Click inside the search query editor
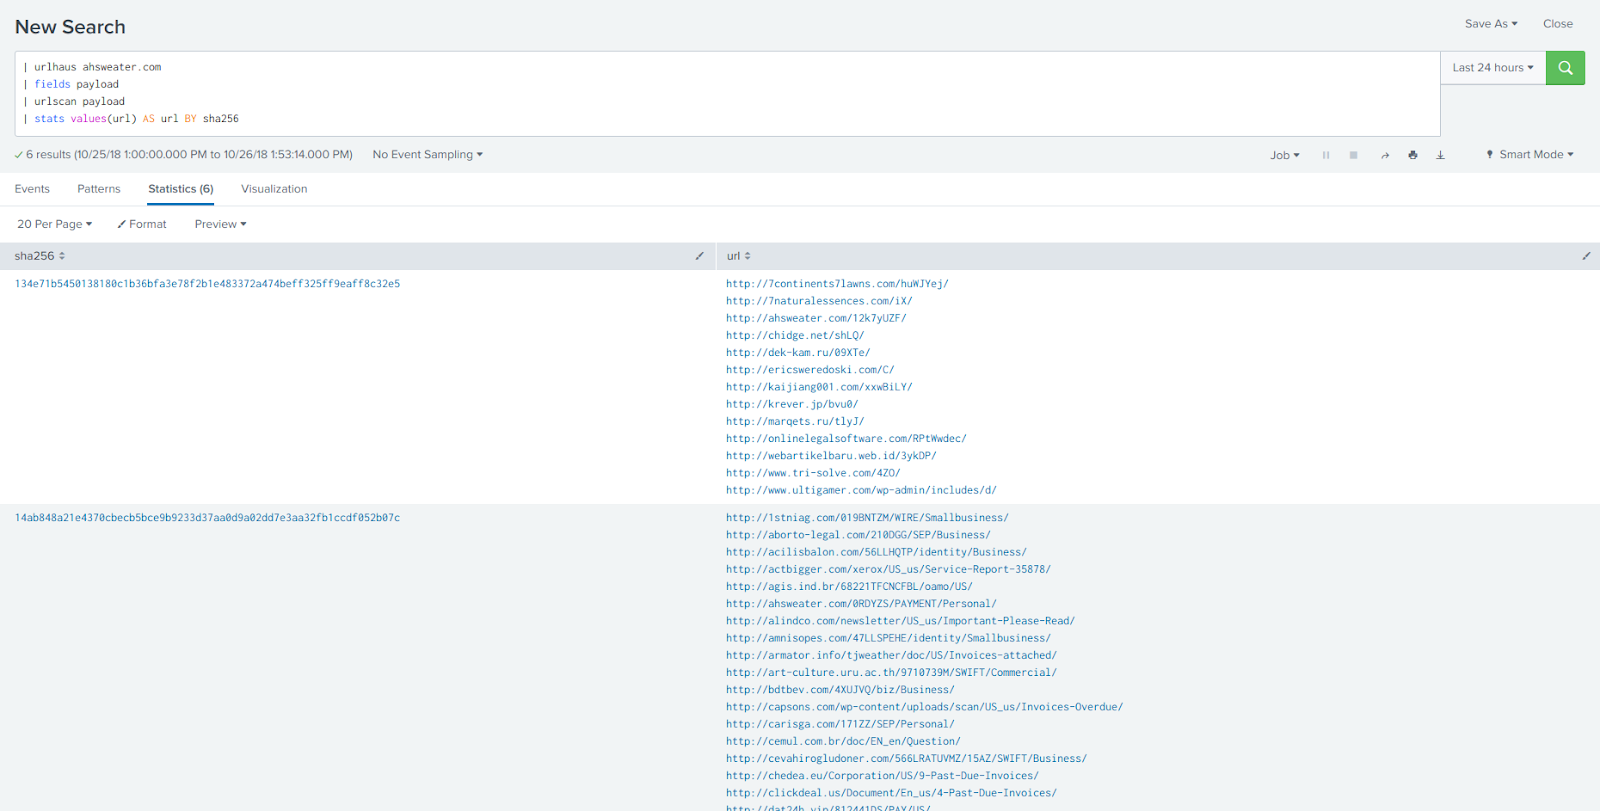 (x=700, y=93)
